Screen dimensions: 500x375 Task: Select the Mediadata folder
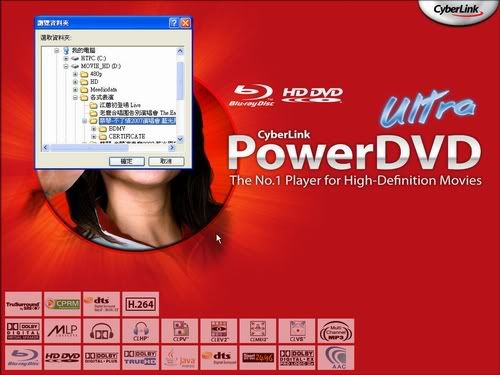click(x=103, y=90)
